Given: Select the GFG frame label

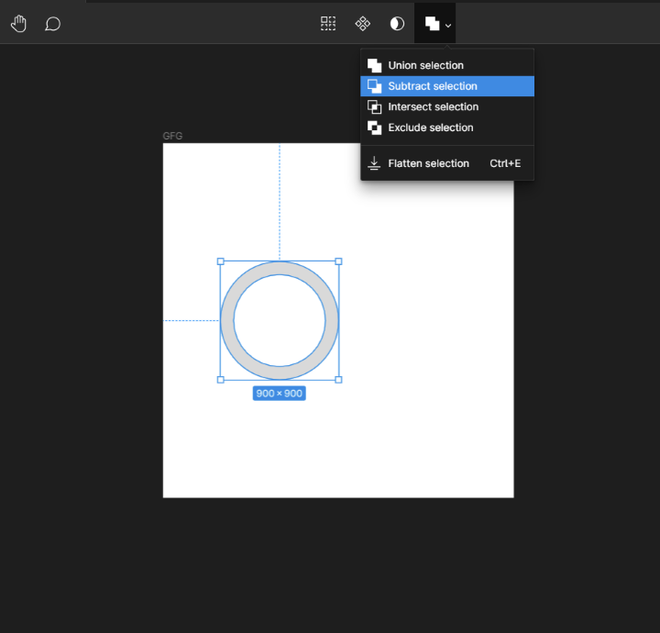Looking at the screenshot, I should (x=173, y=136).
